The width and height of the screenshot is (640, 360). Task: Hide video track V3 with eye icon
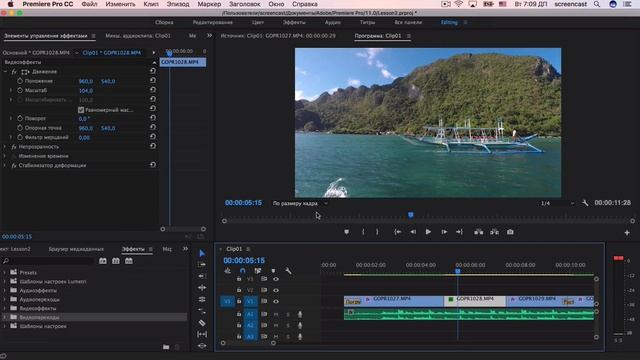(x=276, y=279)
